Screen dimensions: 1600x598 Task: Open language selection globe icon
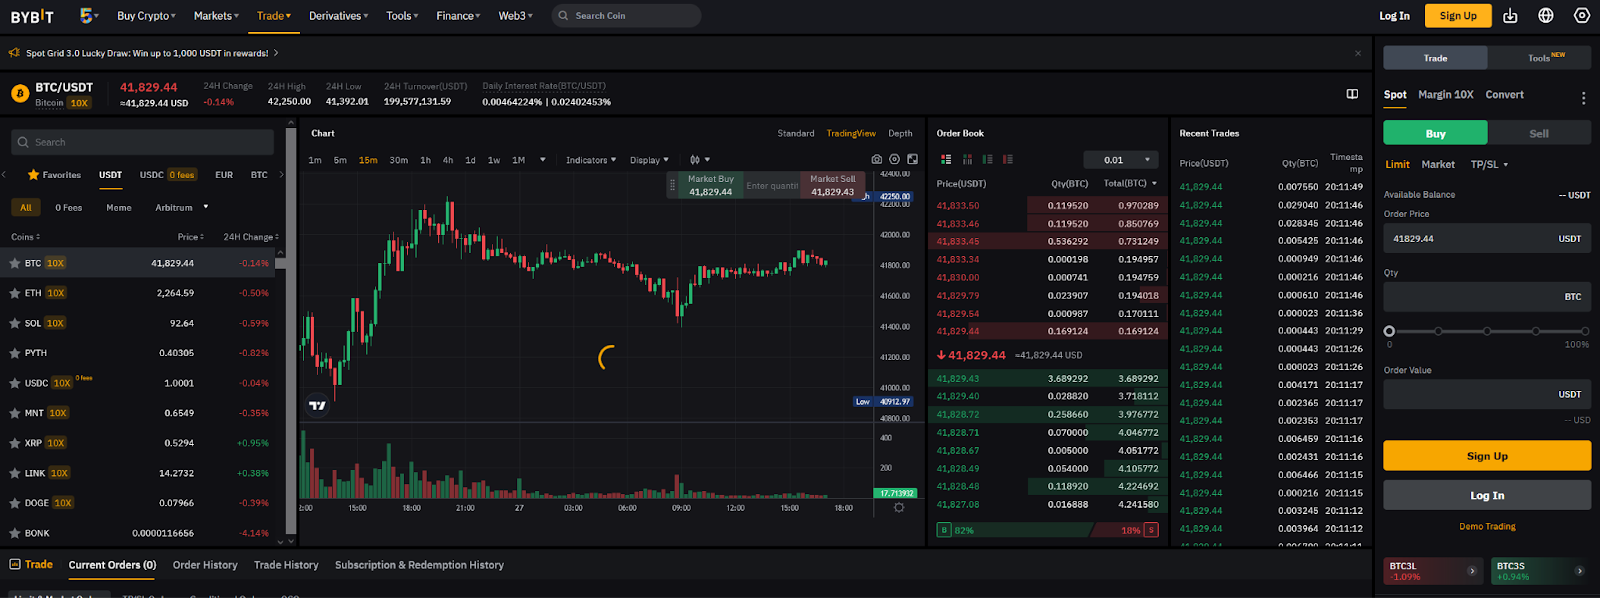coord(1546,16)
